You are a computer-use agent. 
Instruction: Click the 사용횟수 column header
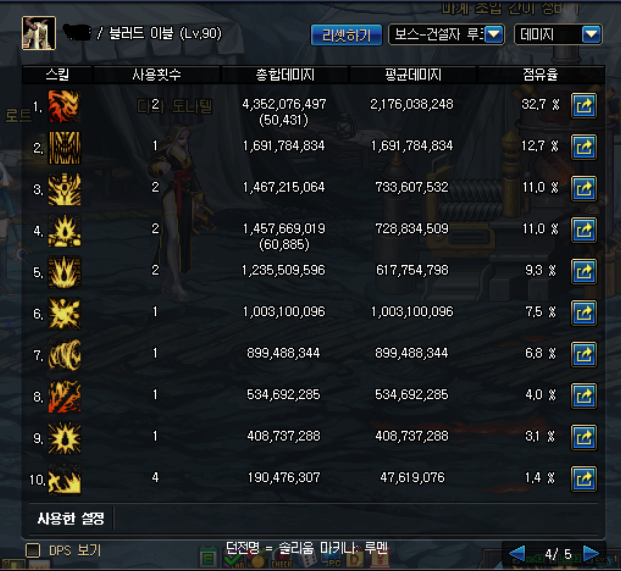(156, 74)
